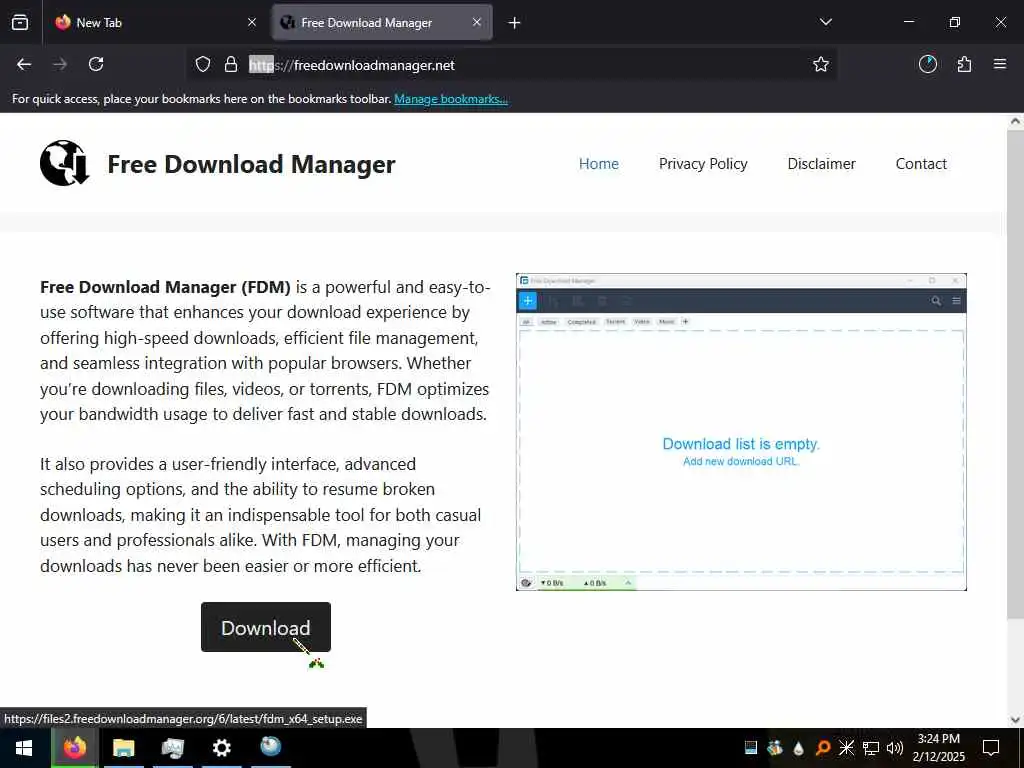Switch to the New Tab tab
Screen dimensions: 1024x768
pyautogui.click(x=155, y=22)
